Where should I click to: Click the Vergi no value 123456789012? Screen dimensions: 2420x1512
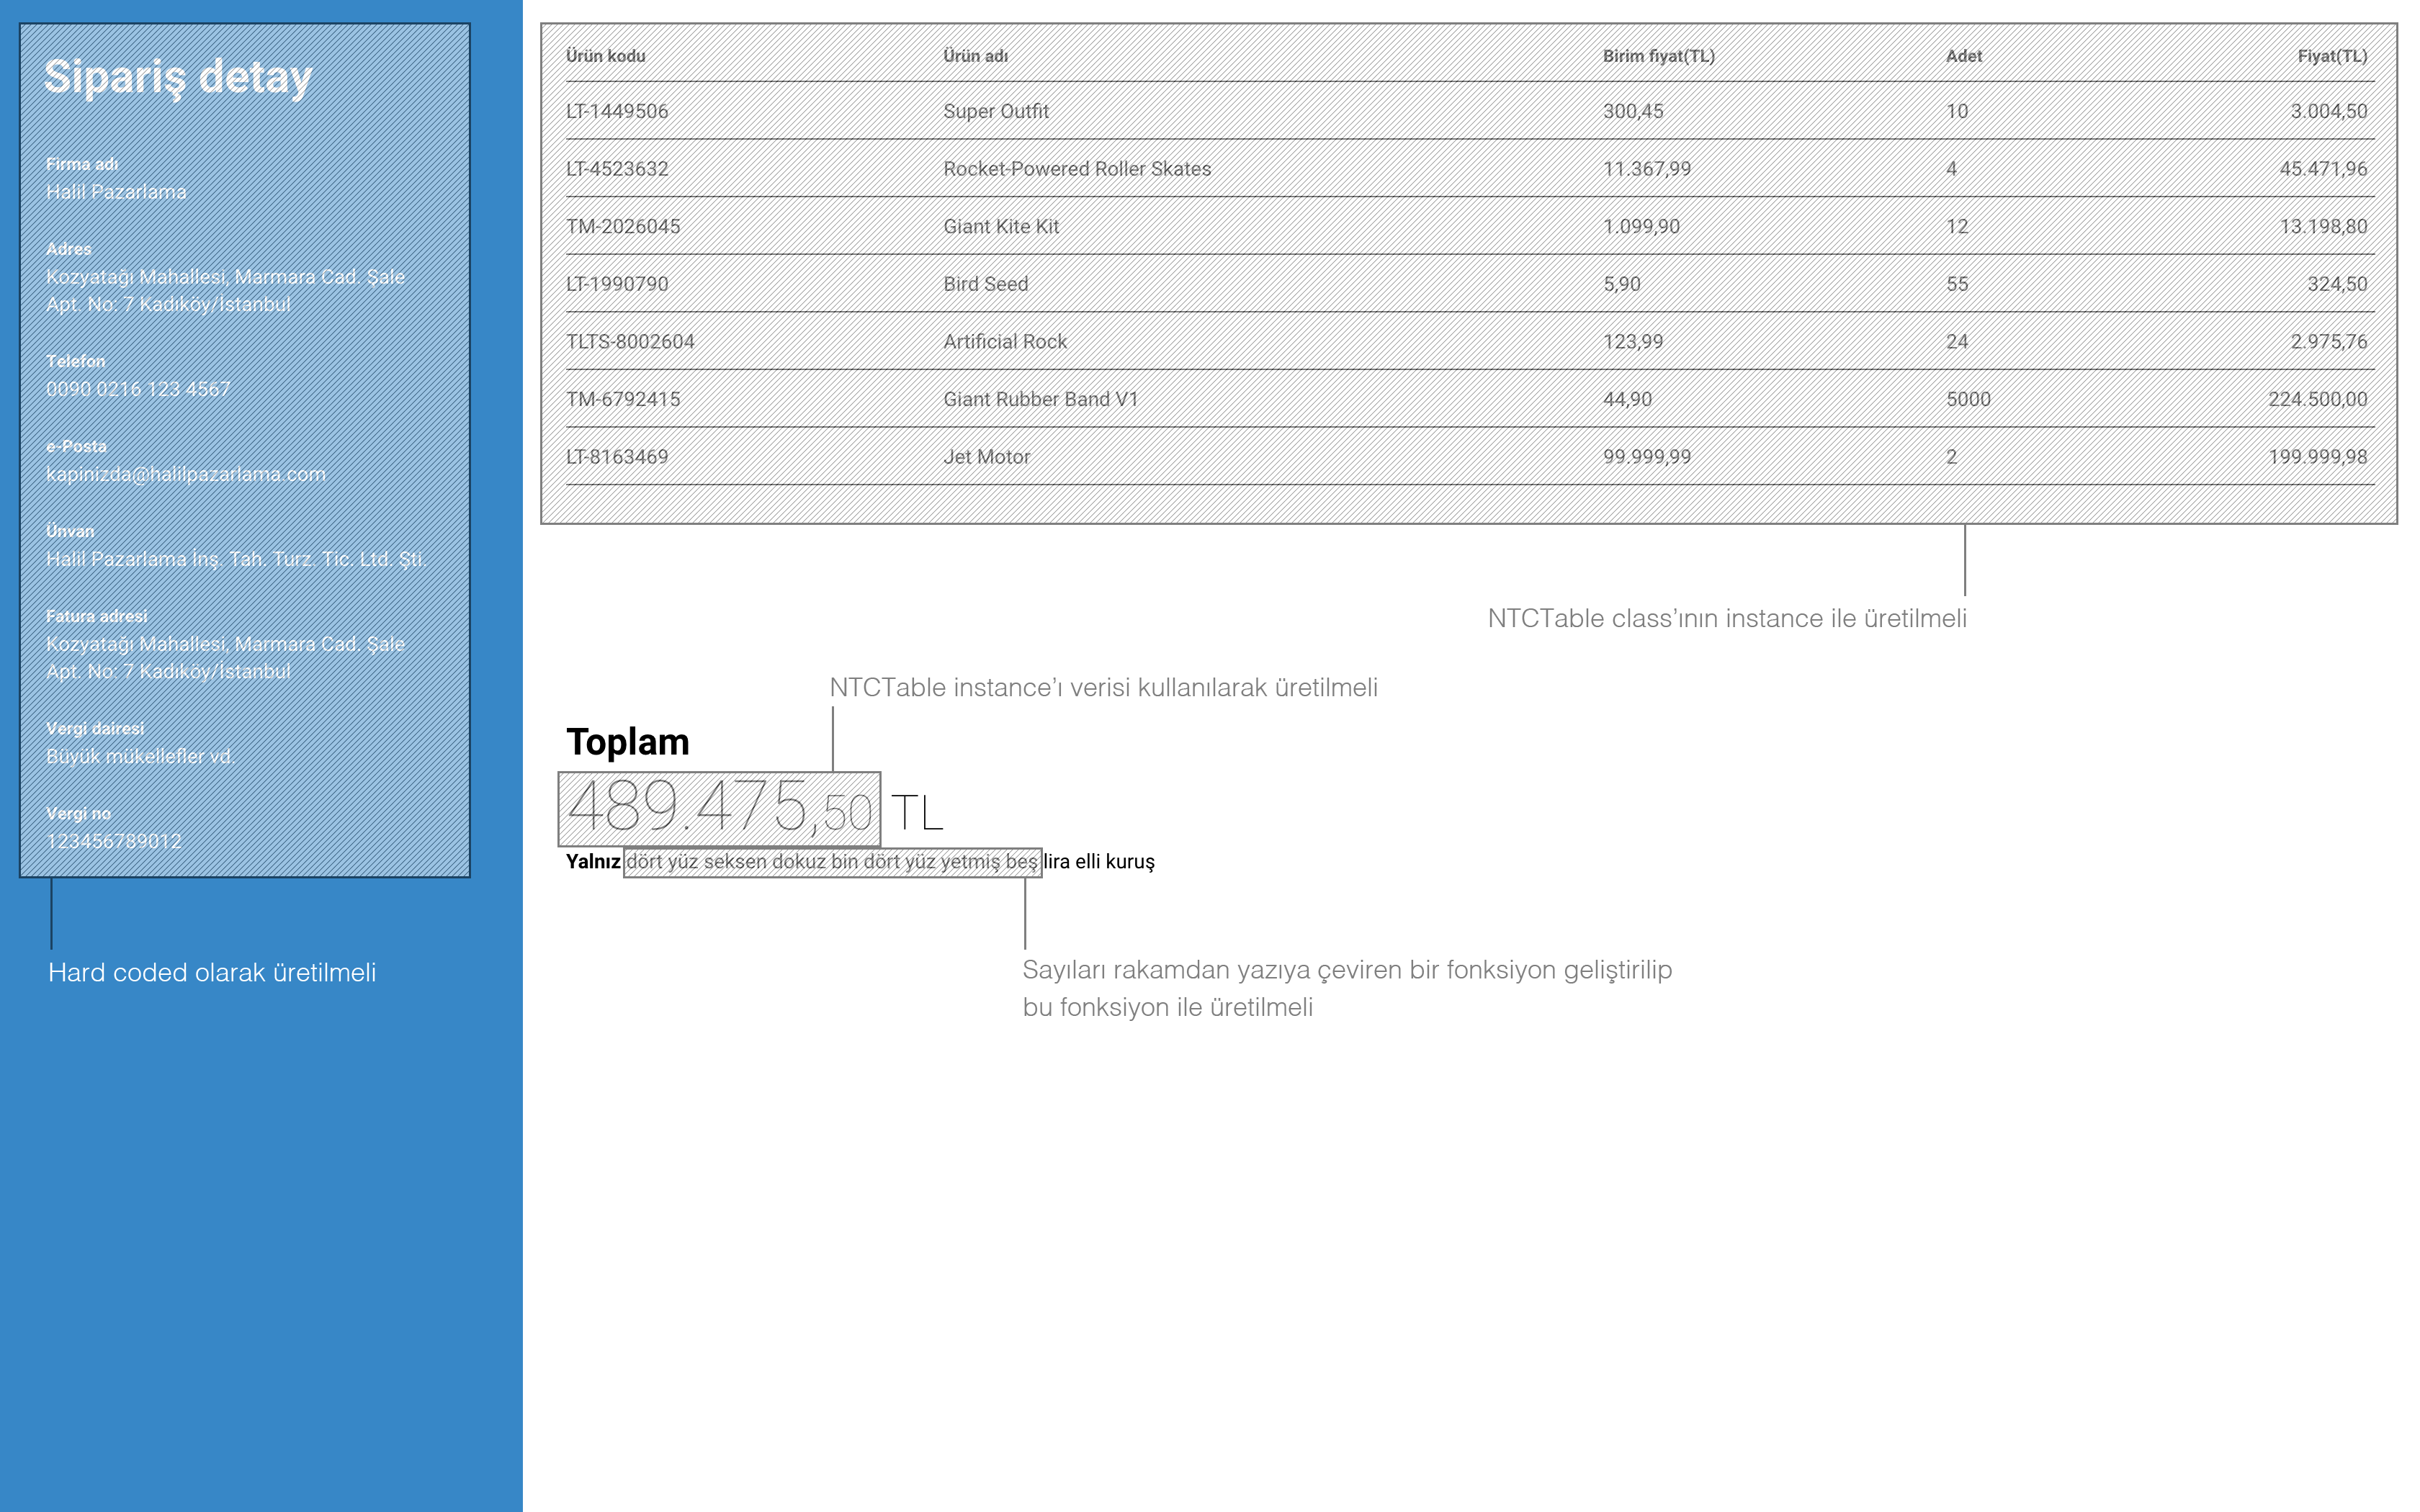(x=114, y=841)
